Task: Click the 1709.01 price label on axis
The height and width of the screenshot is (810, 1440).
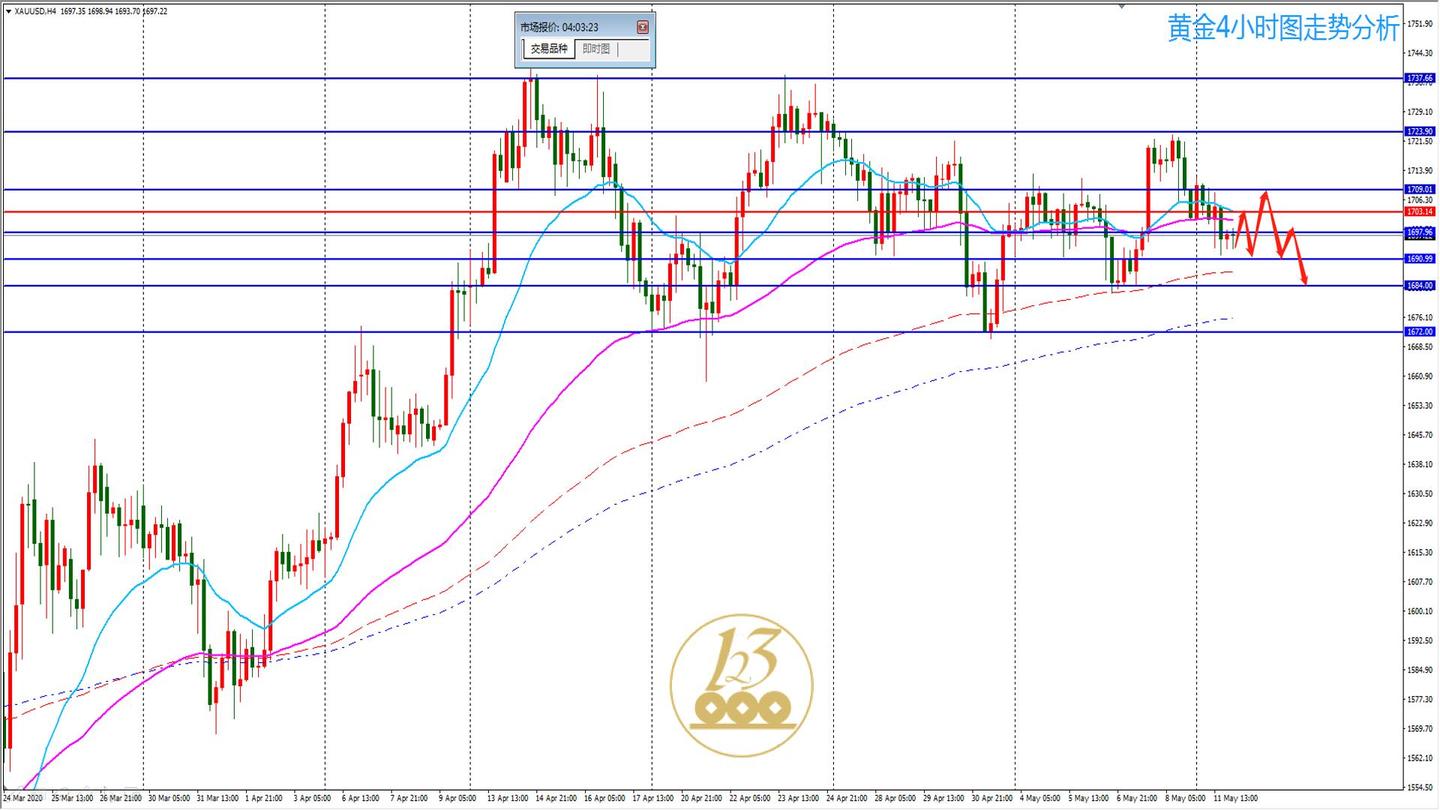Action: pos(1420,189)
